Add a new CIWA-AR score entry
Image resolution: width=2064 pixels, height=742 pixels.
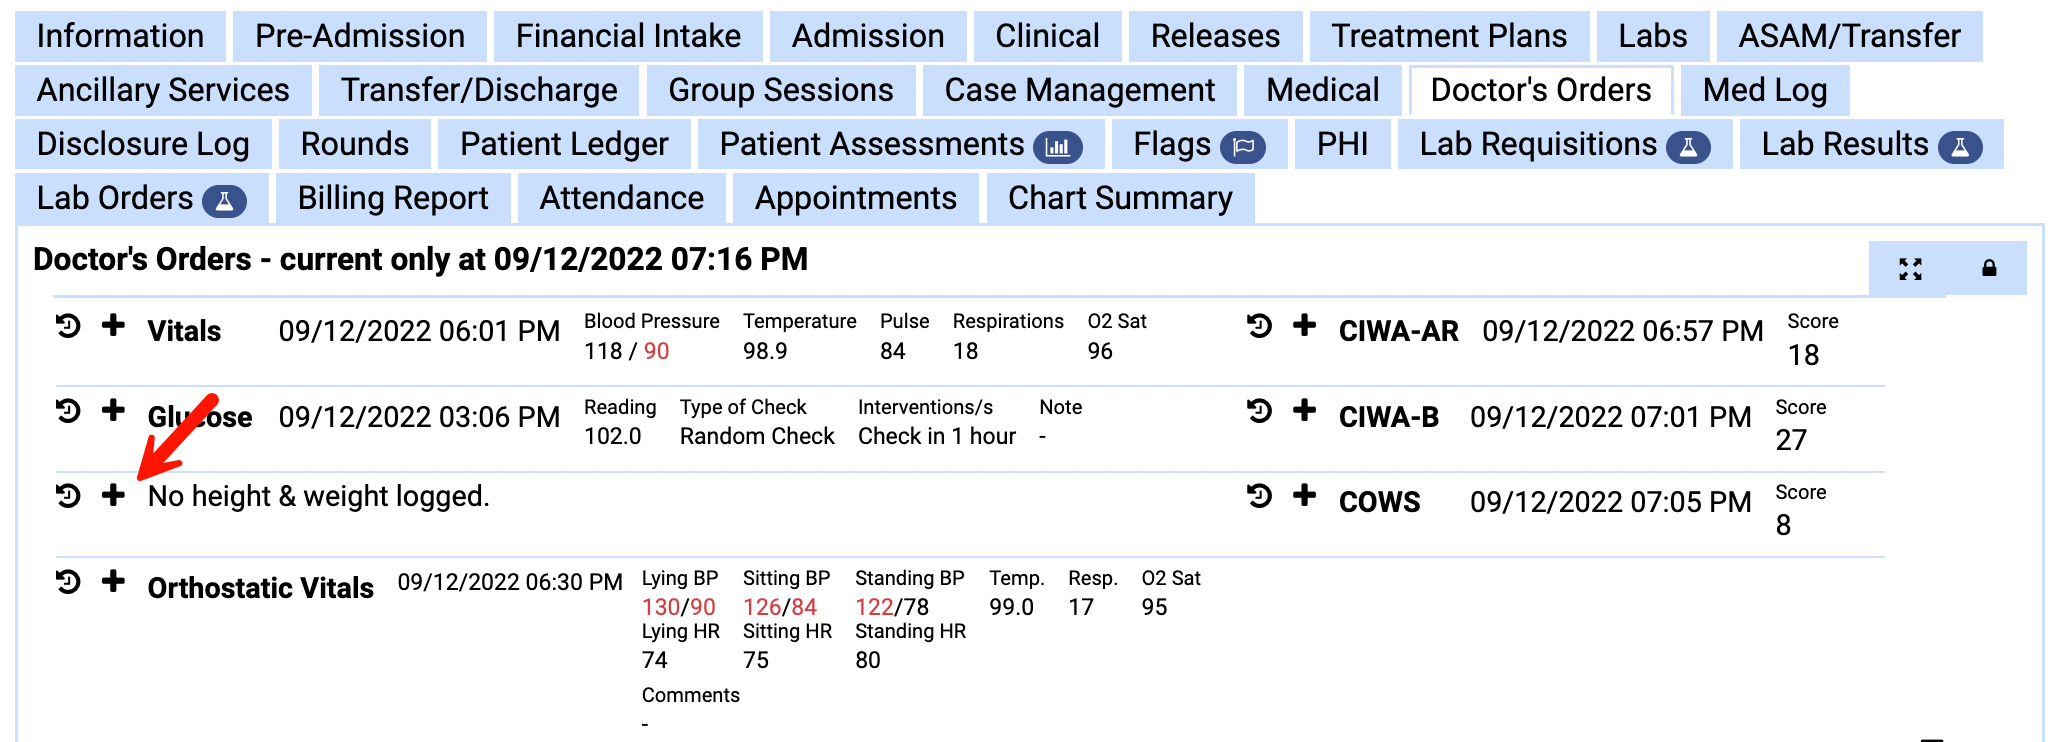1304,326
